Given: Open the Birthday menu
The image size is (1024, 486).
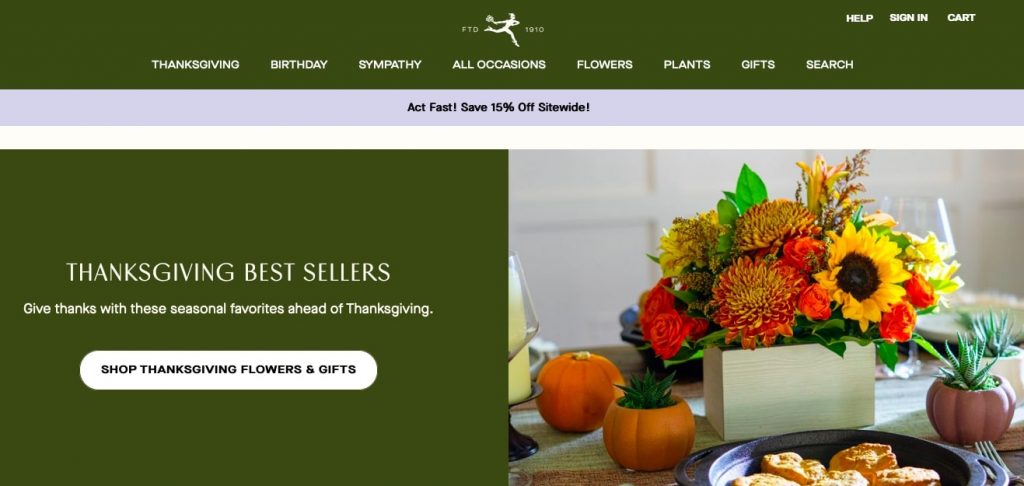Looking at the screenshot, I should [x=299, y=65].
